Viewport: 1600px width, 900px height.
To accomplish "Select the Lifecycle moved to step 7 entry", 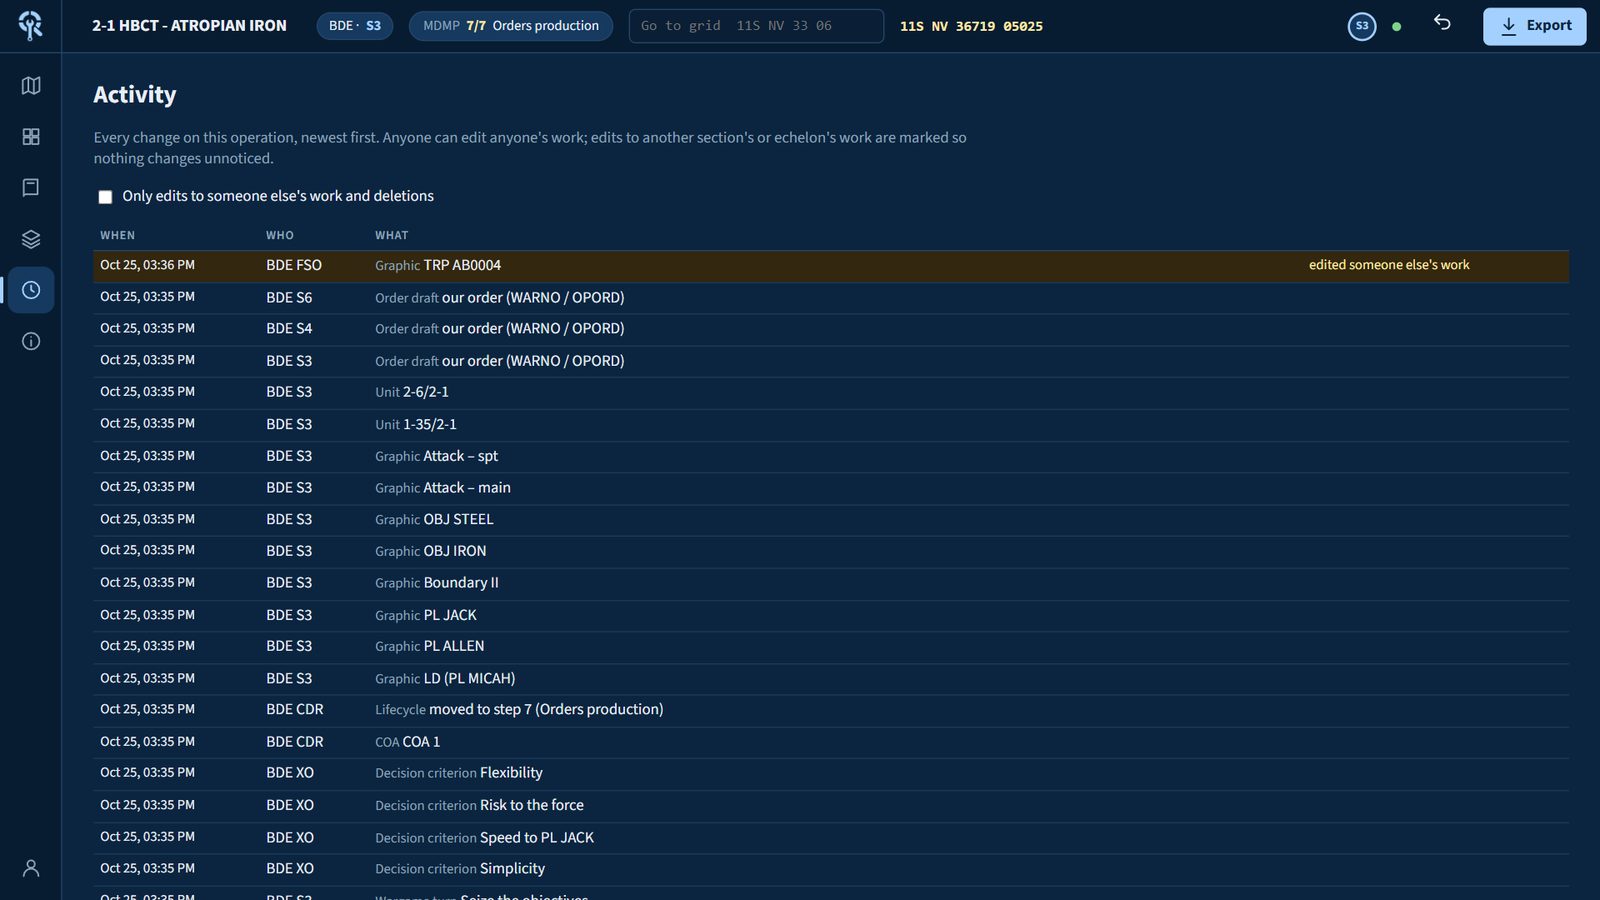I will (831, 710).
